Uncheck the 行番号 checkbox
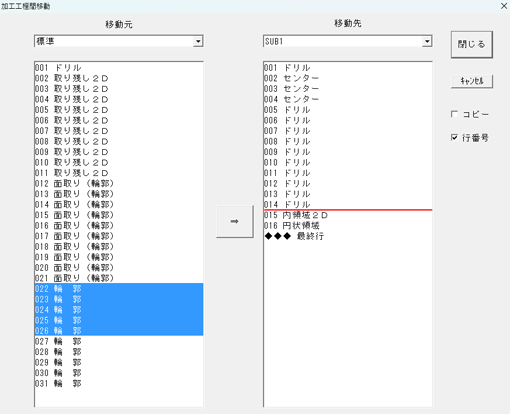The width and height of the screenshot is (510, 414). (454, 137)
